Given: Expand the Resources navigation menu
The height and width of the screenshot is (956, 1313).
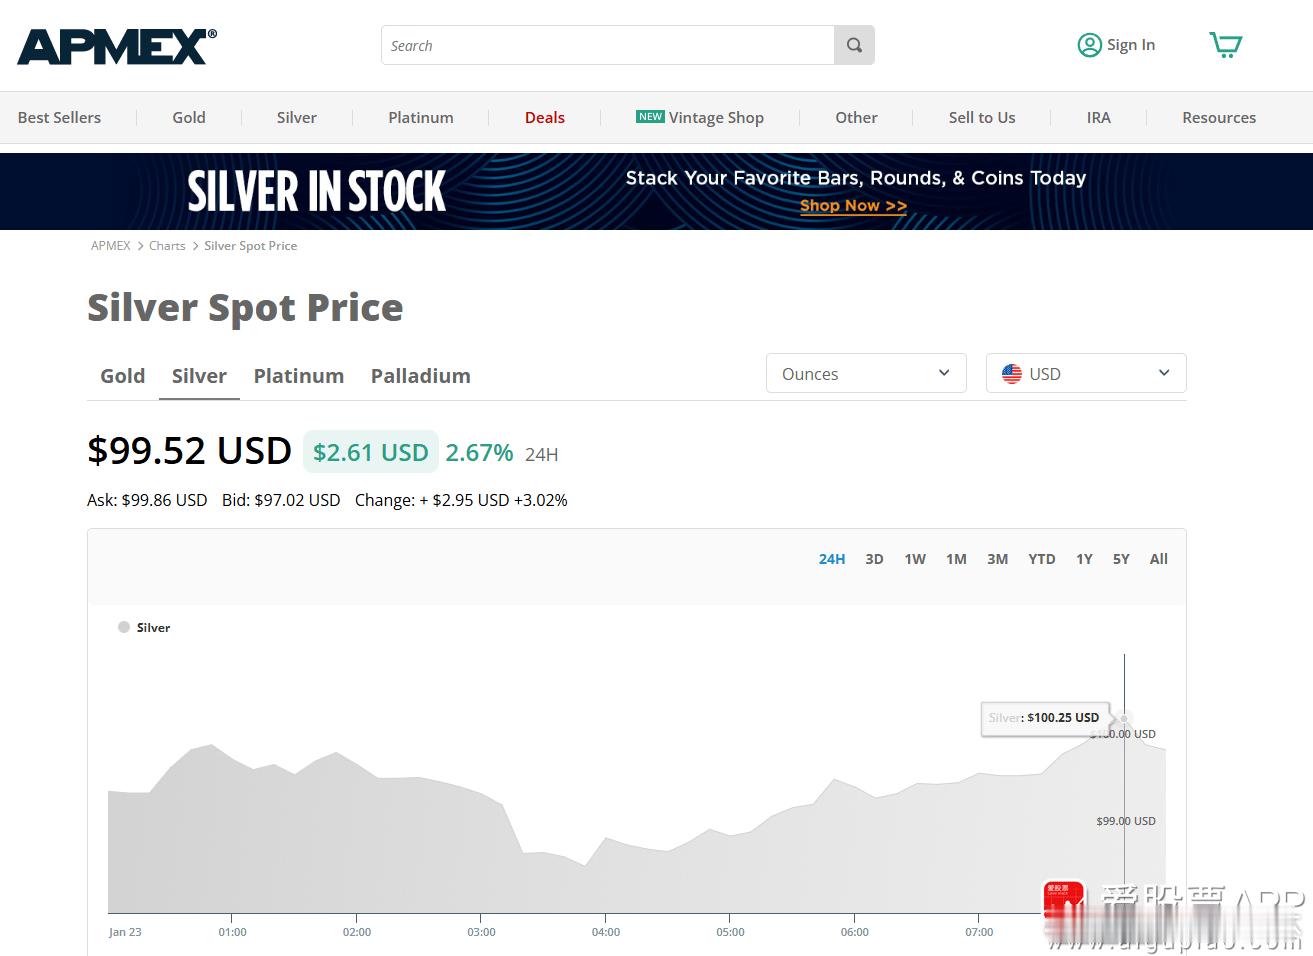Looking at the screenshot, I should tap(1219, 117).
